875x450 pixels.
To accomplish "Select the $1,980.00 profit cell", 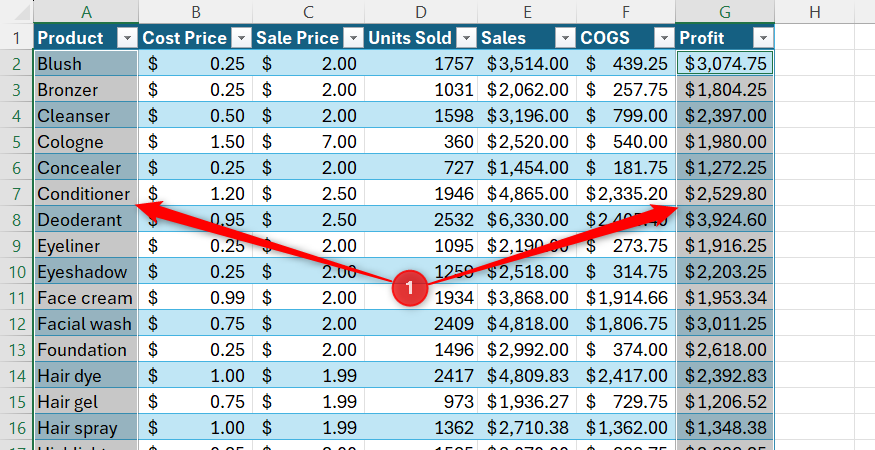I will tap(725, 142).
